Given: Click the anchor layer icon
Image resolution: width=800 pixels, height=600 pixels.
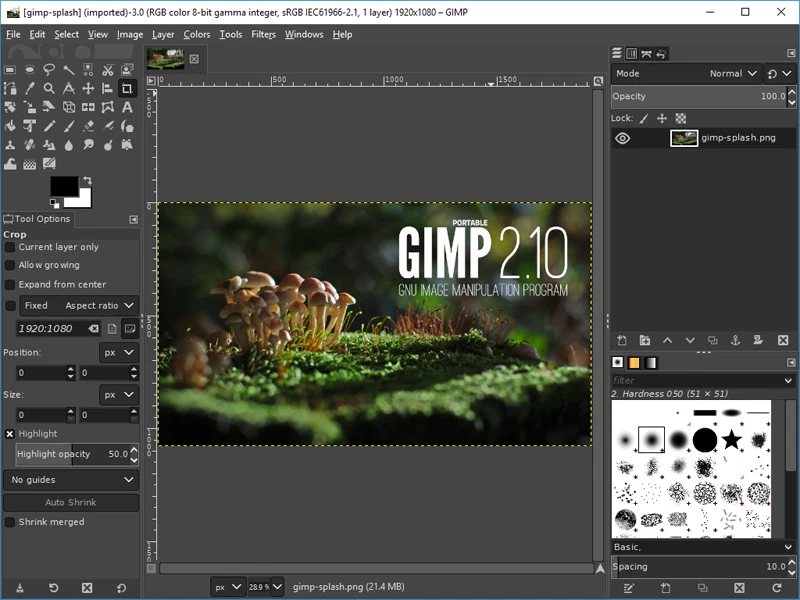Looking at the screenshot, I should (736, 341).
